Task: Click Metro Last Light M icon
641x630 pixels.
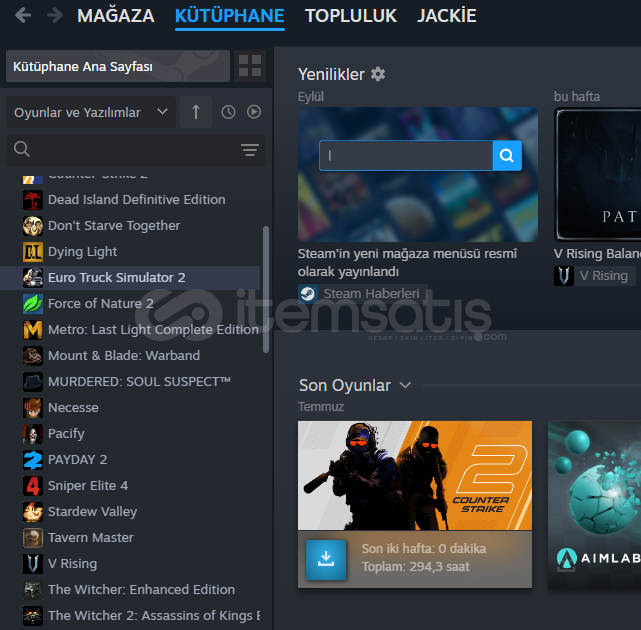Action: (x=33, y=330)
